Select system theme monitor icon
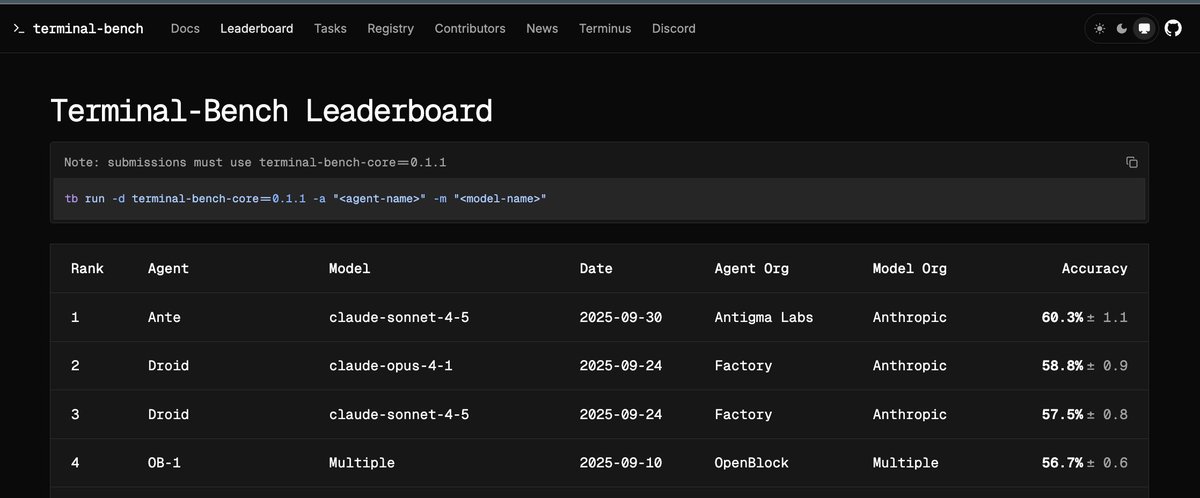 point(1144,29)
